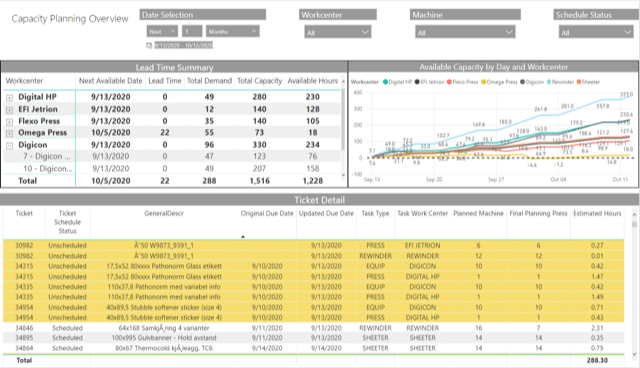
Task: Open the Machine filter dropdown
Action: 465,32
